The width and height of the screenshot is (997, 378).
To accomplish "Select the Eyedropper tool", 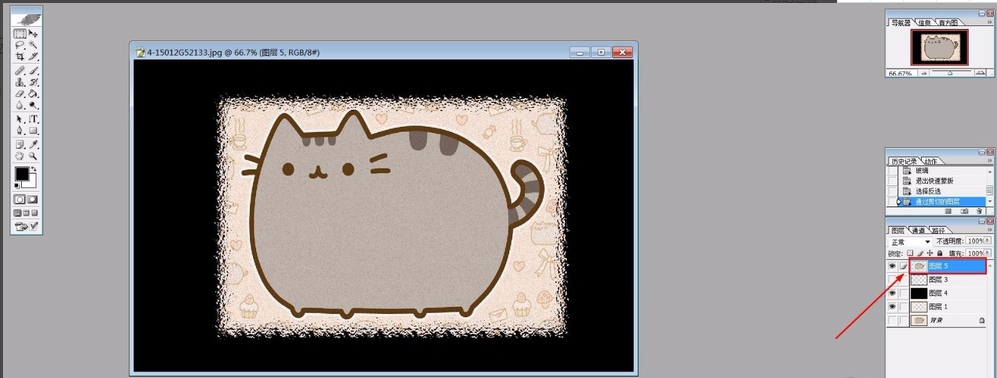I will [33, 144].
